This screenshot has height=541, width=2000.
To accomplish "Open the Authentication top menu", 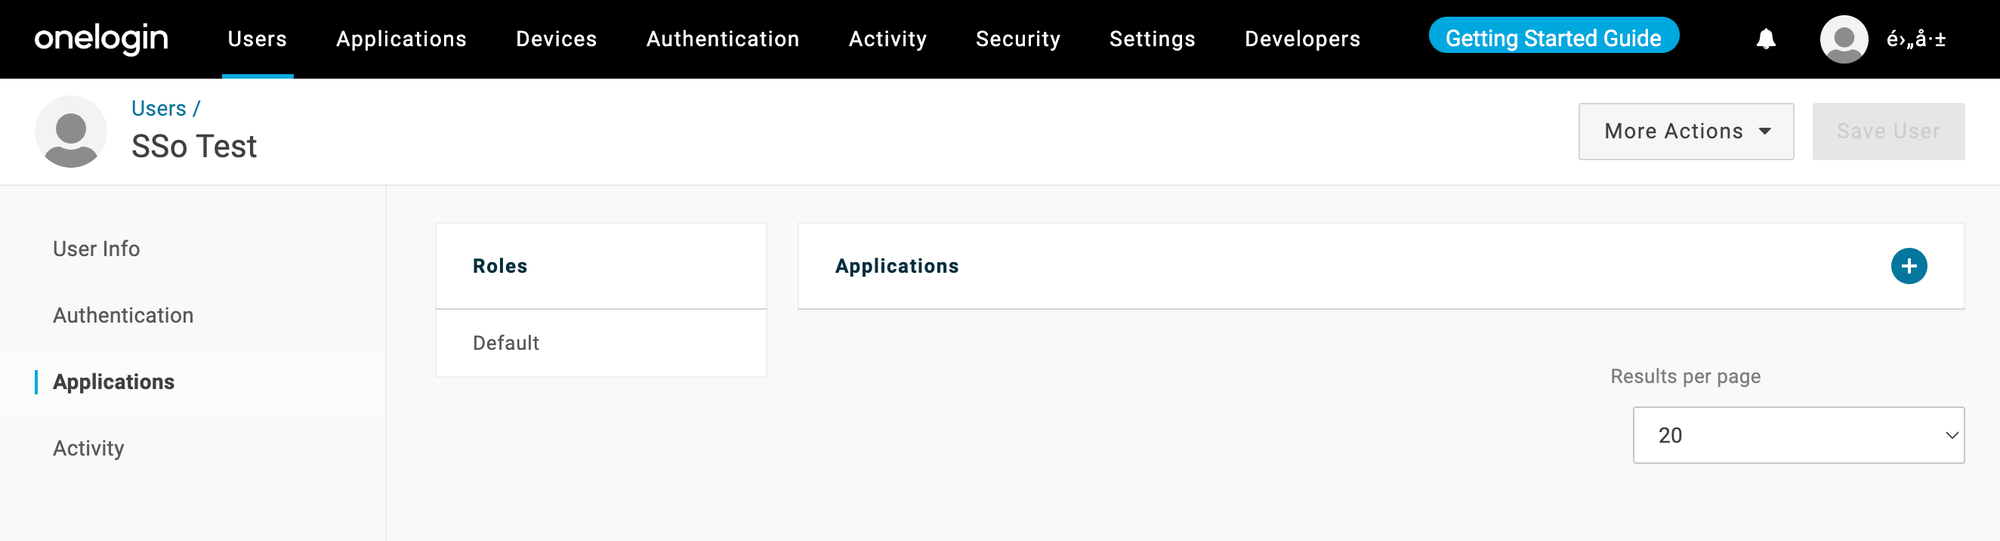I will coord(723,39).
